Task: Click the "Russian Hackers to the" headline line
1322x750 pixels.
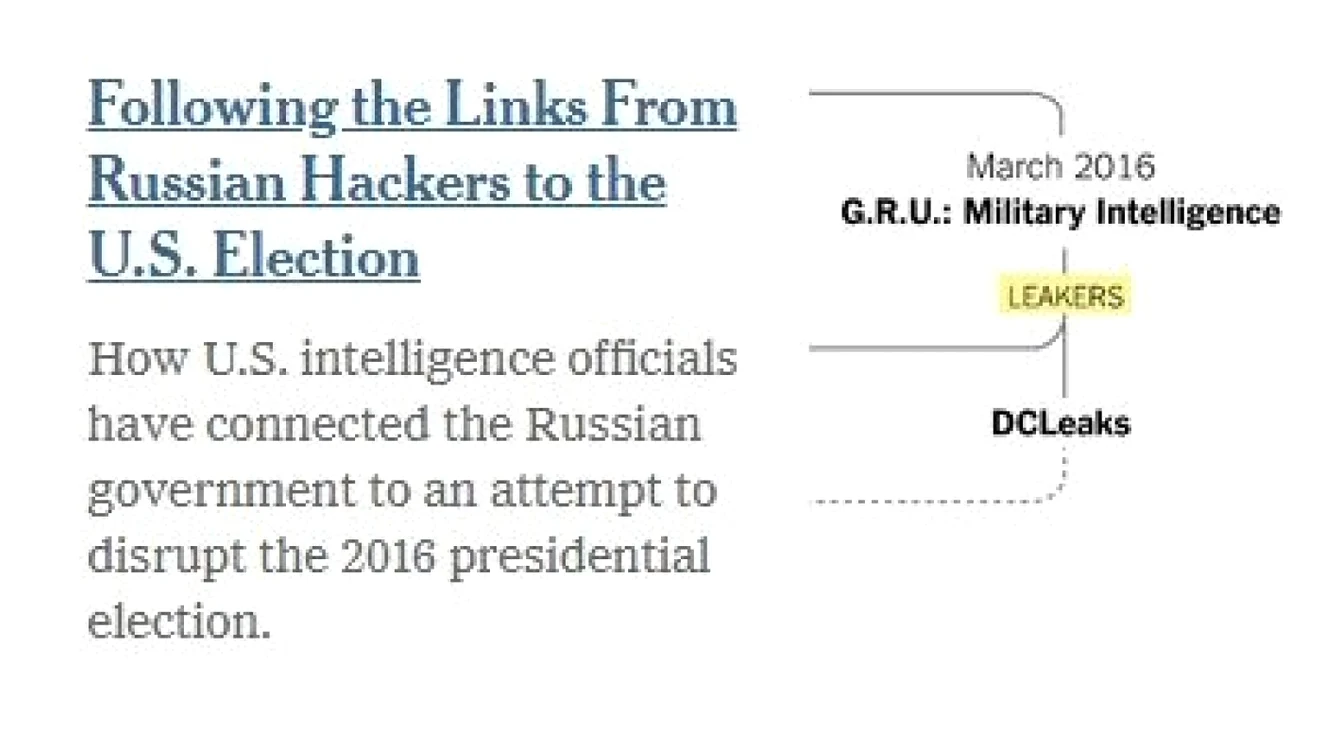Action: tap(377, 181)
